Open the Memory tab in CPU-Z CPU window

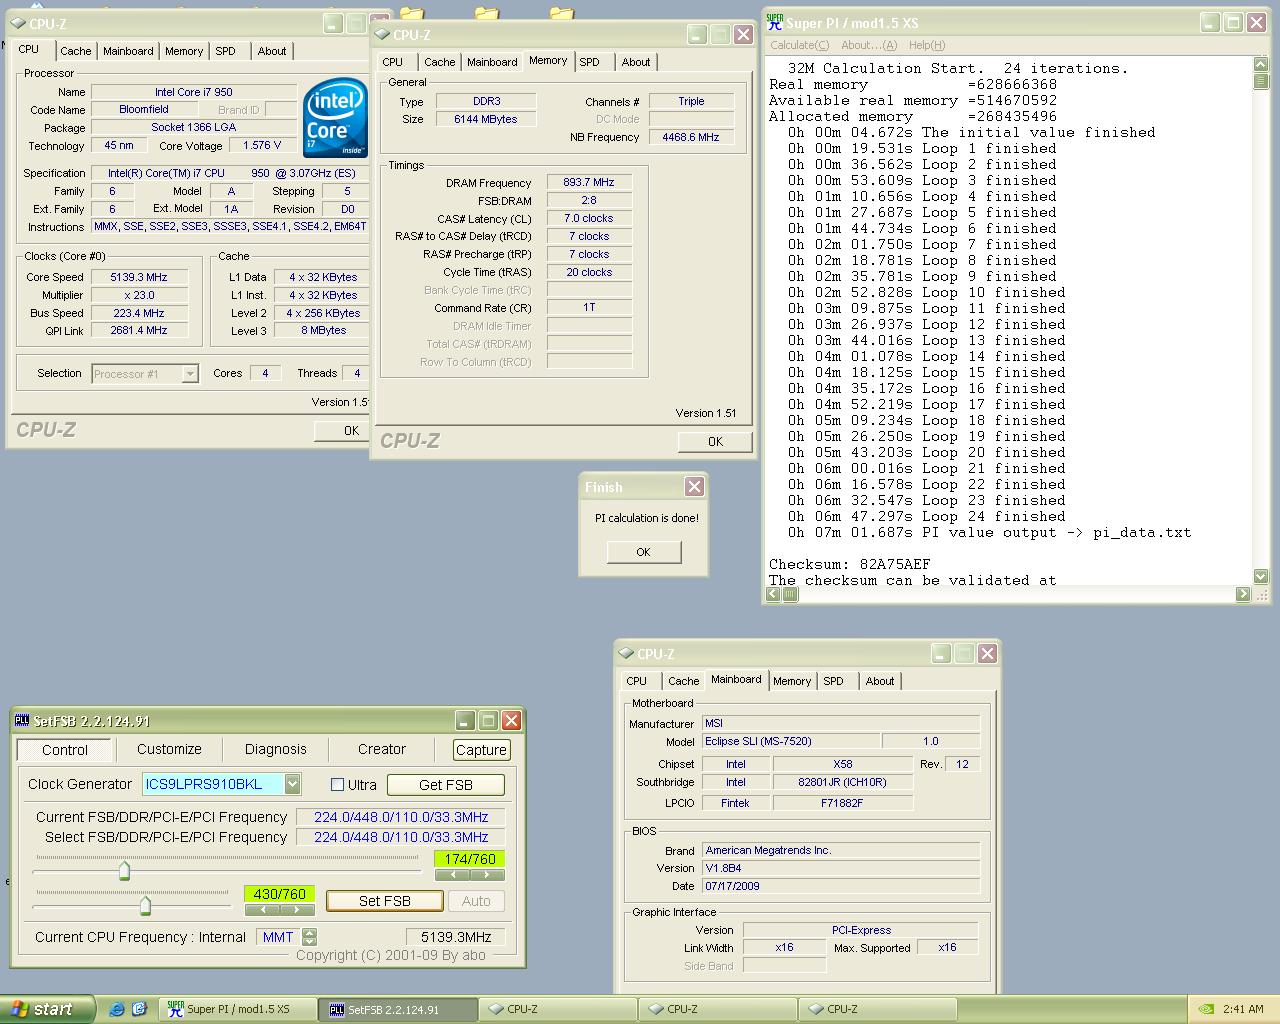click(x=184, y=51)
